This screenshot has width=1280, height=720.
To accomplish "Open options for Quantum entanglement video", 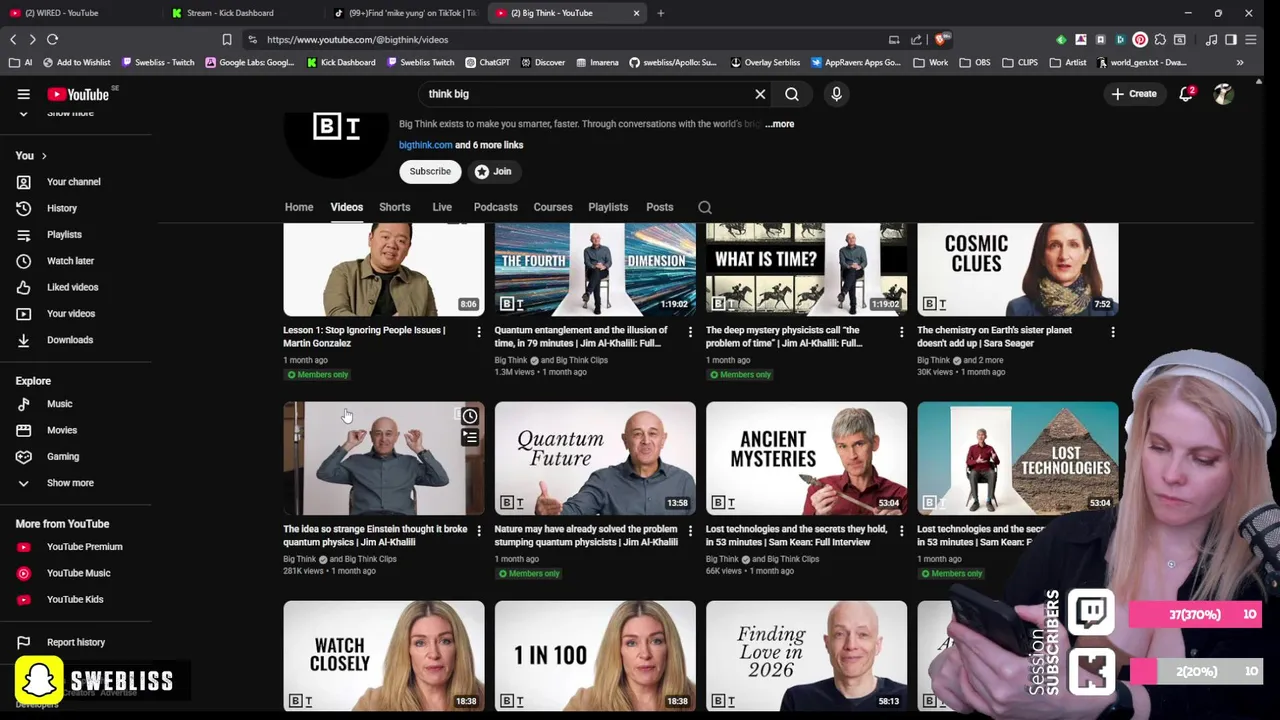I will coord(690,331).
